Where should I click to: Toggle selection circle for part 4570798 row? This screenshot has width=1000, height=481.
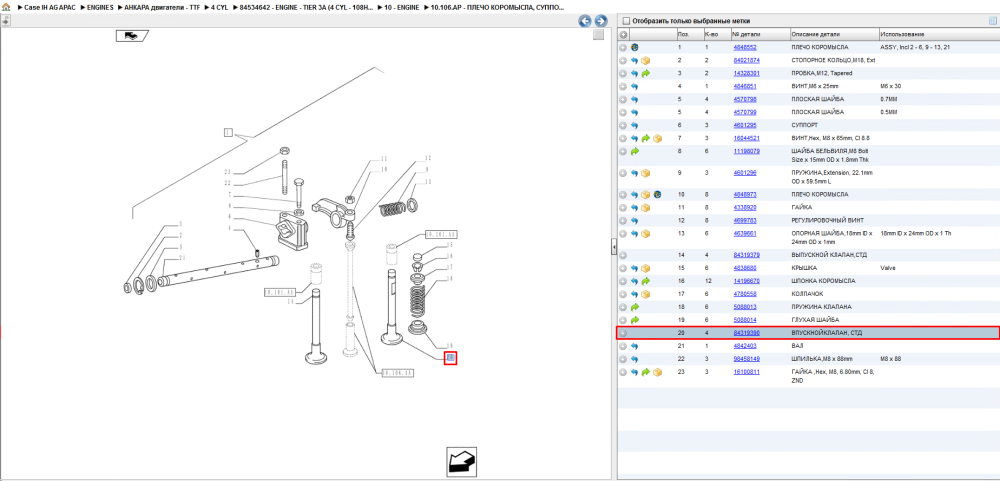pos(623,99)
